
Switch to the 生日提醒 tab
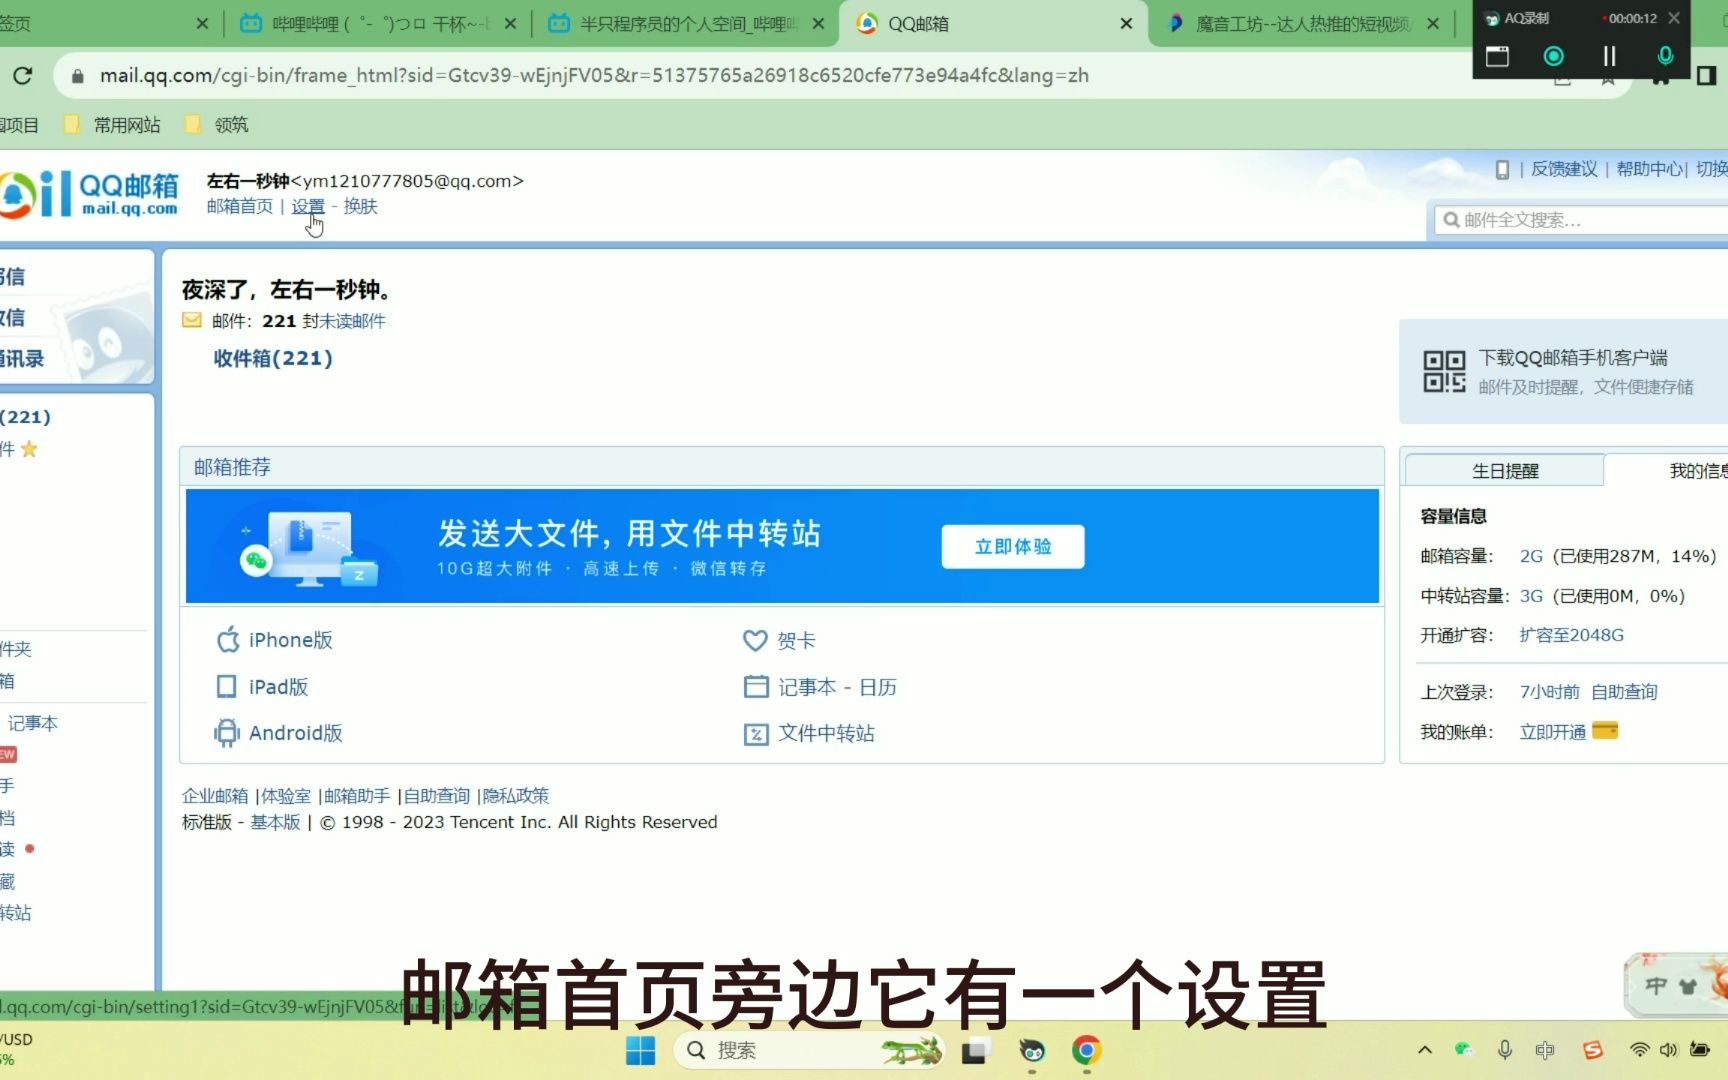tap(1504, 470)
